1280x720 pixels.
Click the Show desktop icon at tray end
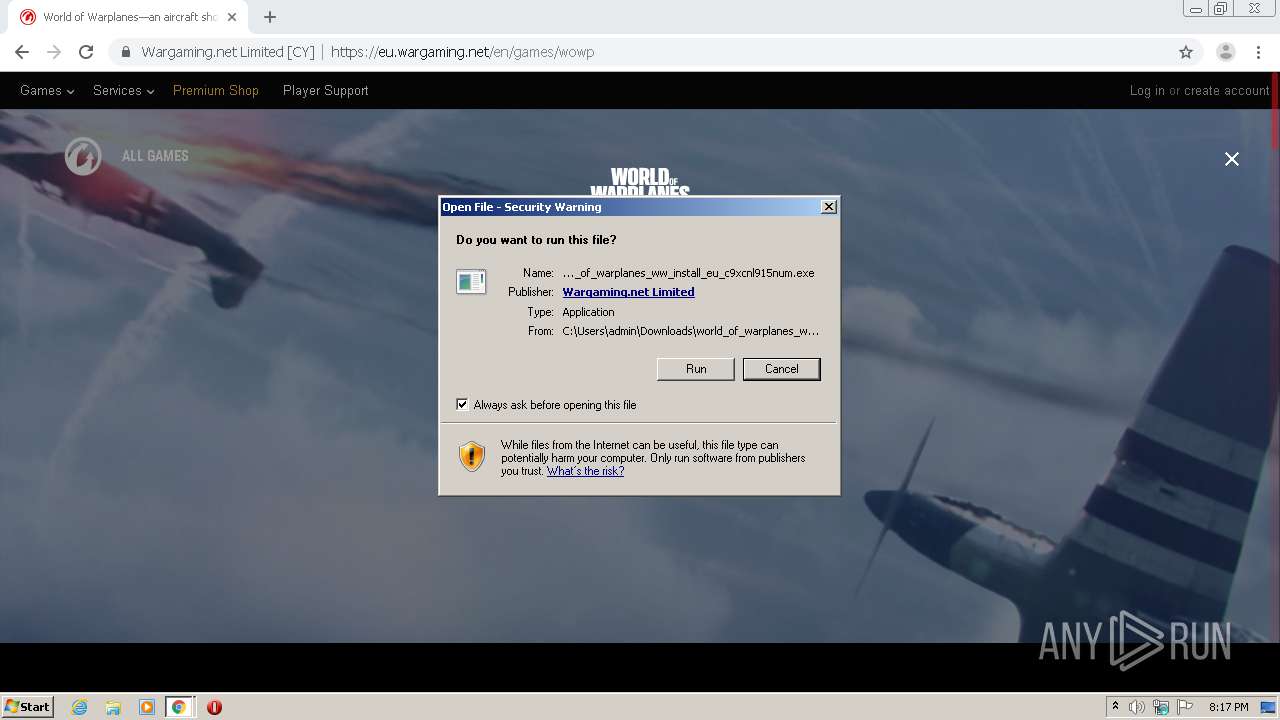(x=1269, y=707)
